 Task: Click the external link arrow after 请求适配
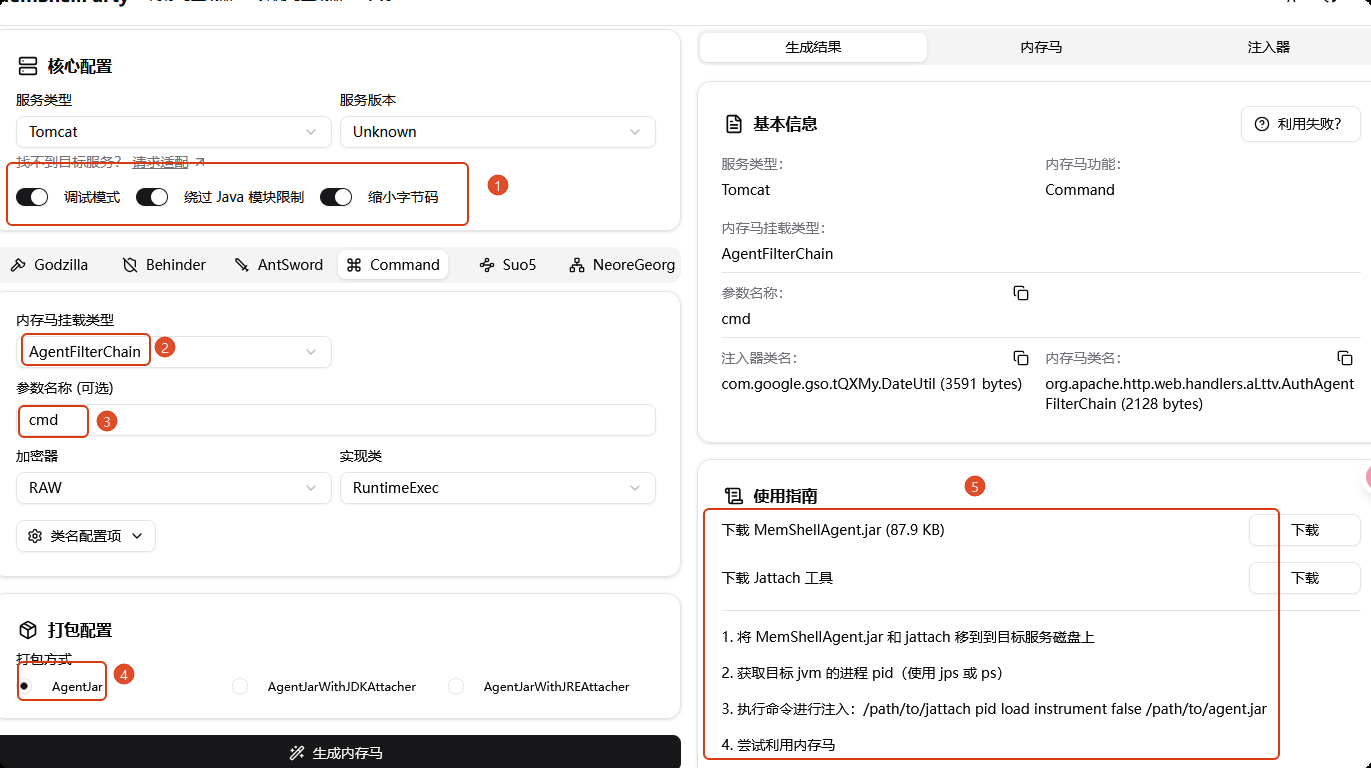[x=200, y=162]
